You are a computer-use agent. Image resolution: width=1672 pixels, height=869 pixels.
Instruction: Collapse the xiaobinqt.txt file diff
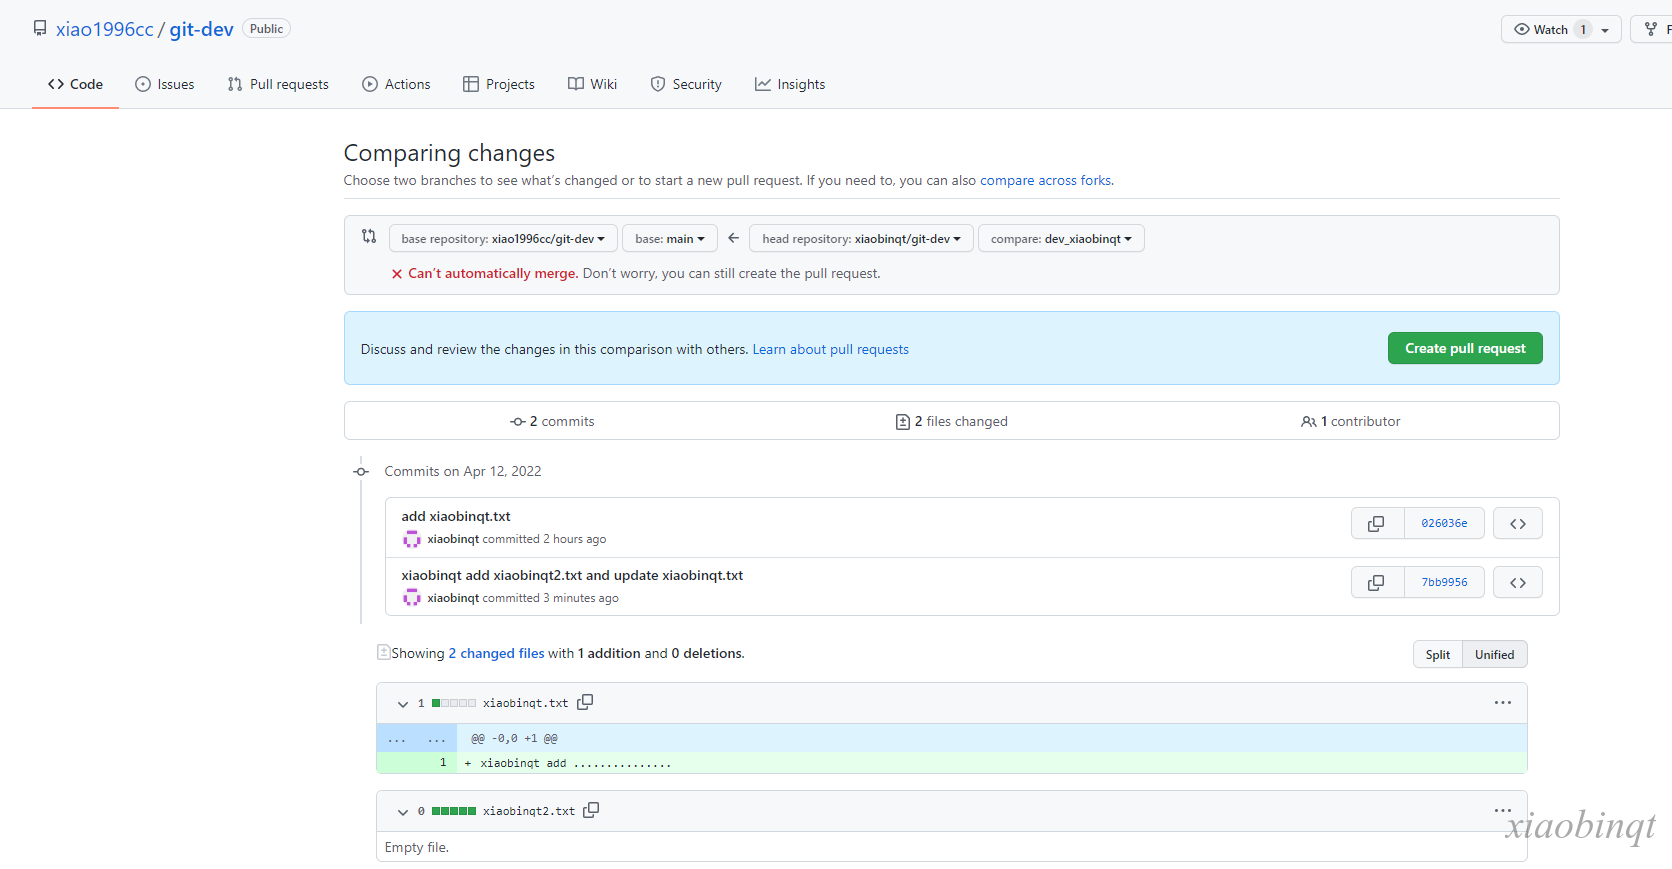pos(403,703)
